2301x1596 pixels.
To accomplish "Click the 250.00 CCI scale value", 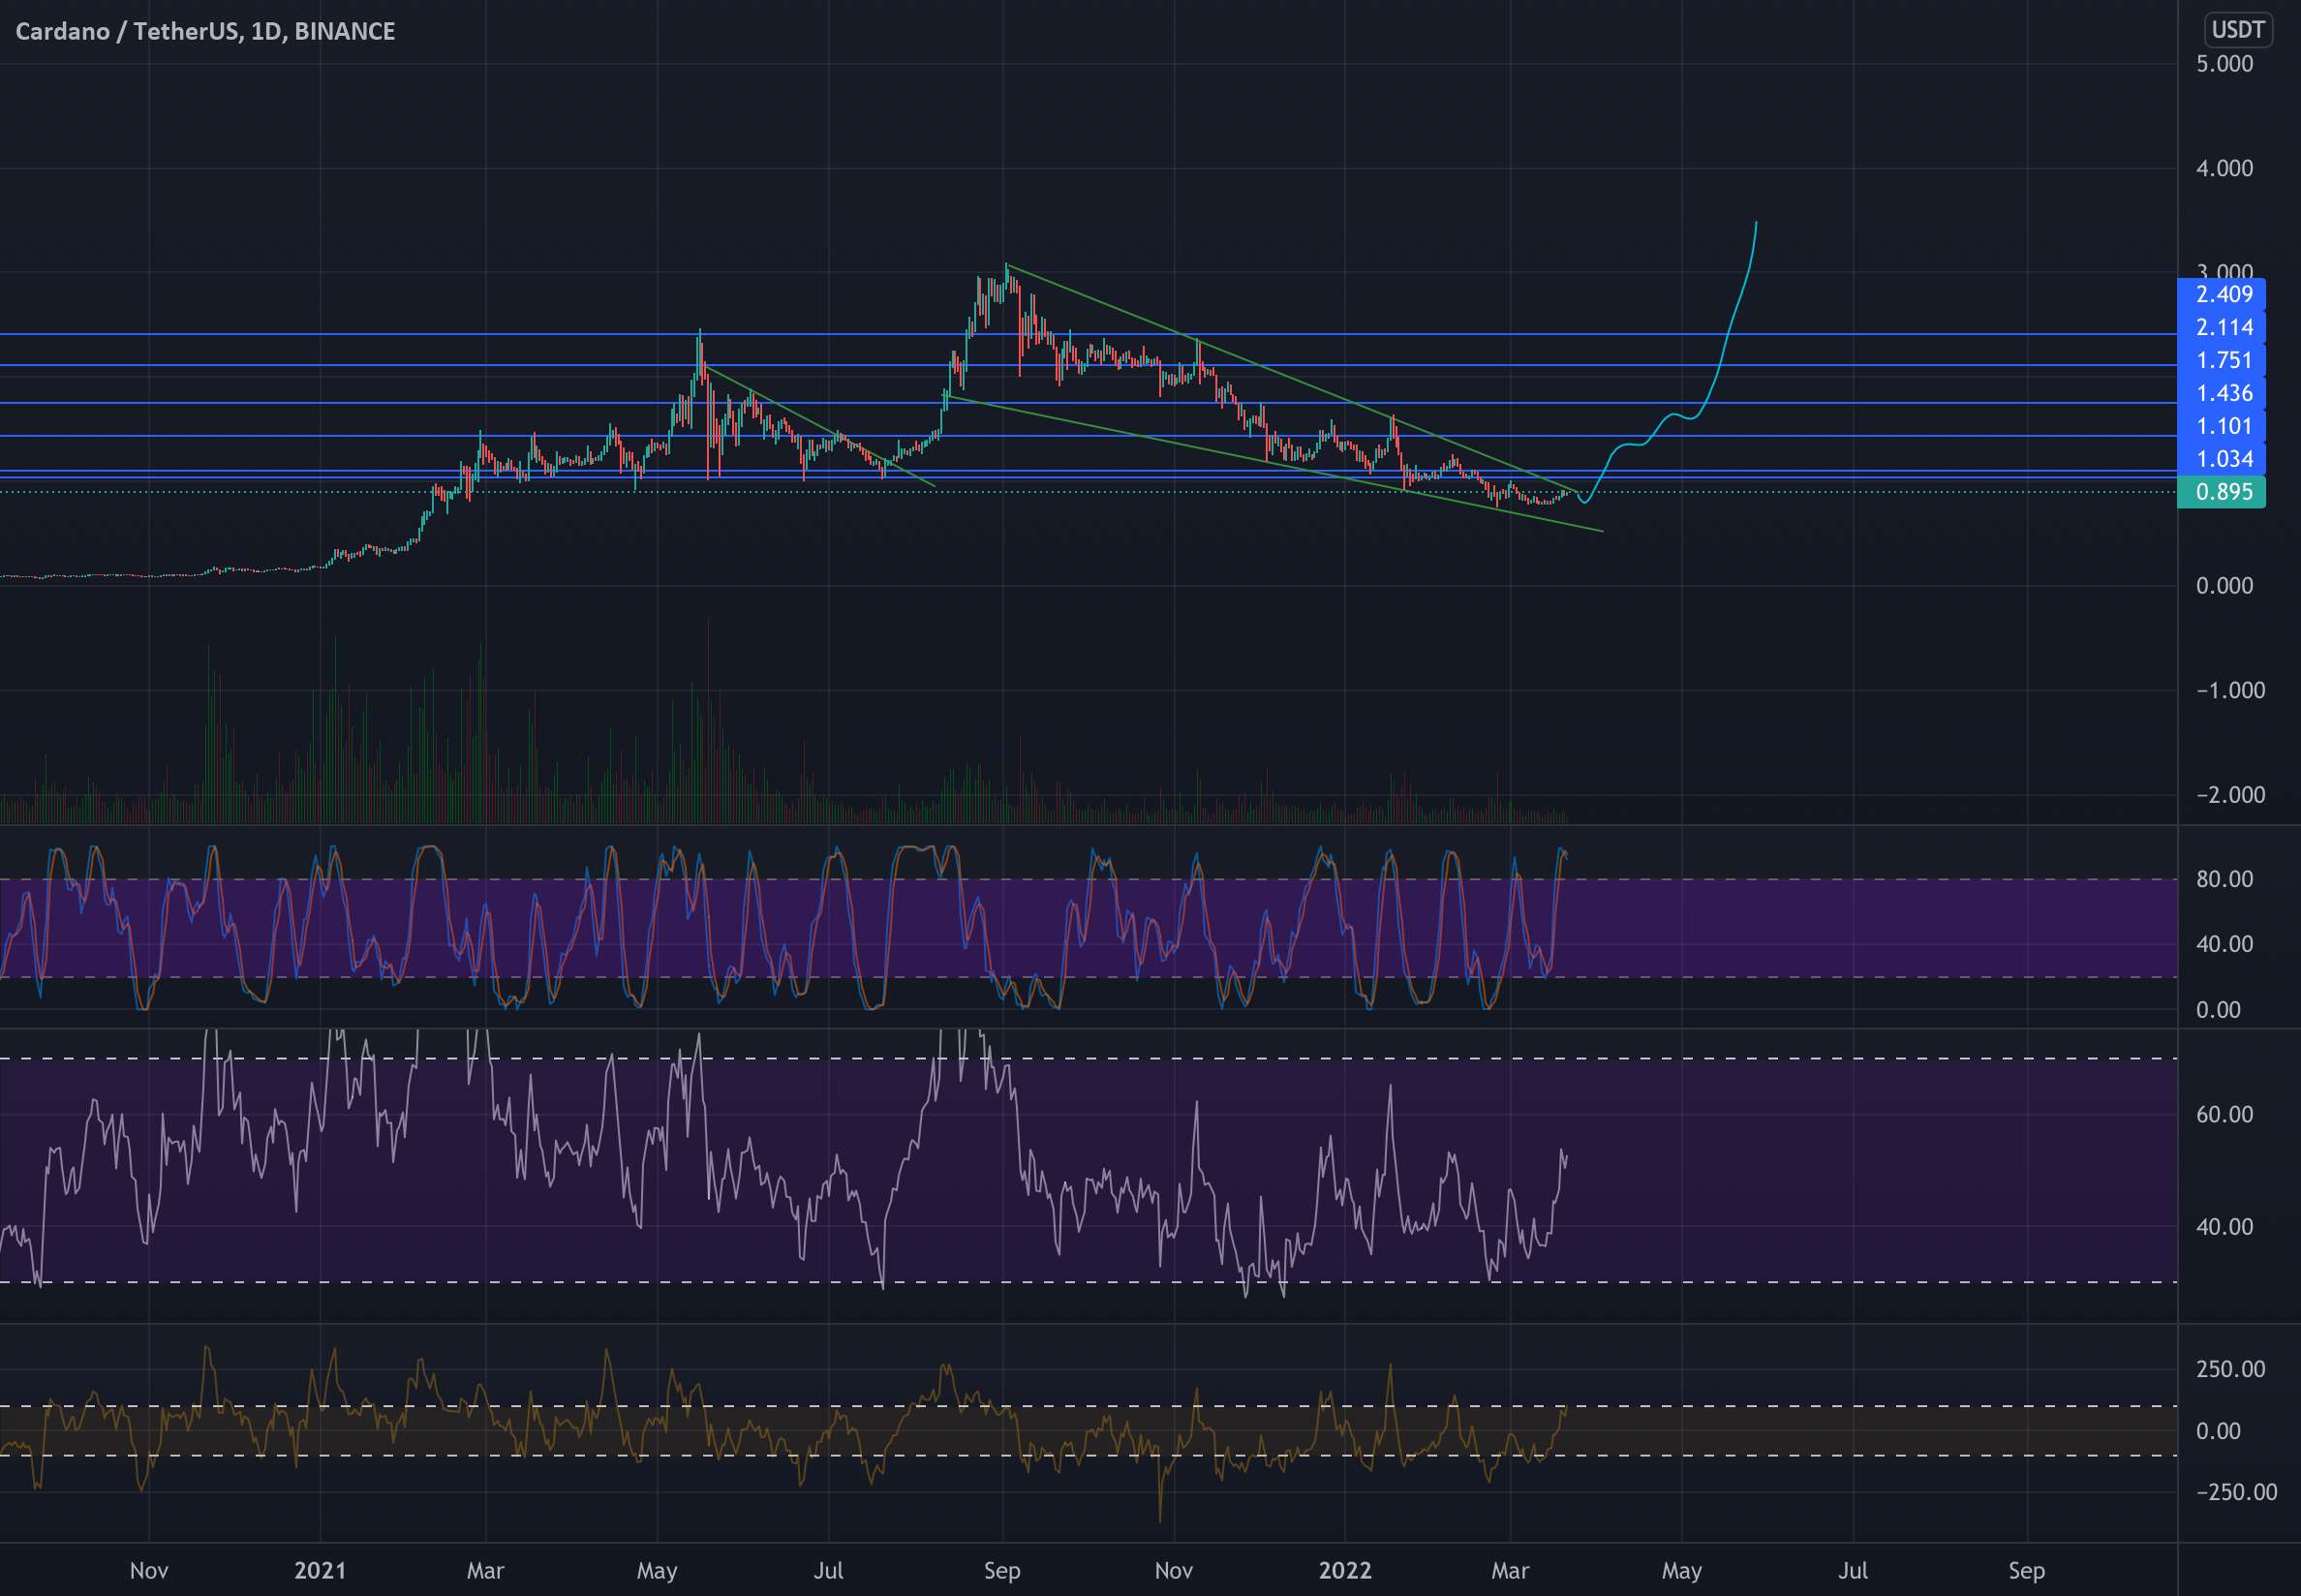I will click(2230, 1369).
